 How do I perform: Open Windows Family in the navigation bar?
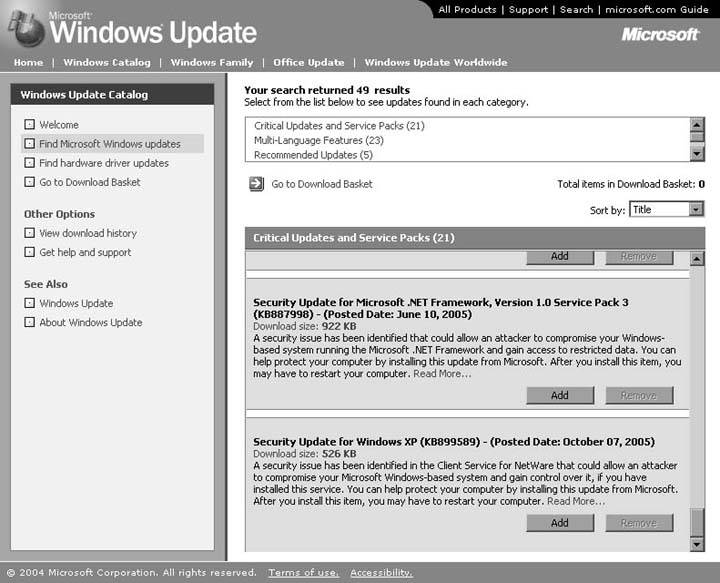pos(212,62)
